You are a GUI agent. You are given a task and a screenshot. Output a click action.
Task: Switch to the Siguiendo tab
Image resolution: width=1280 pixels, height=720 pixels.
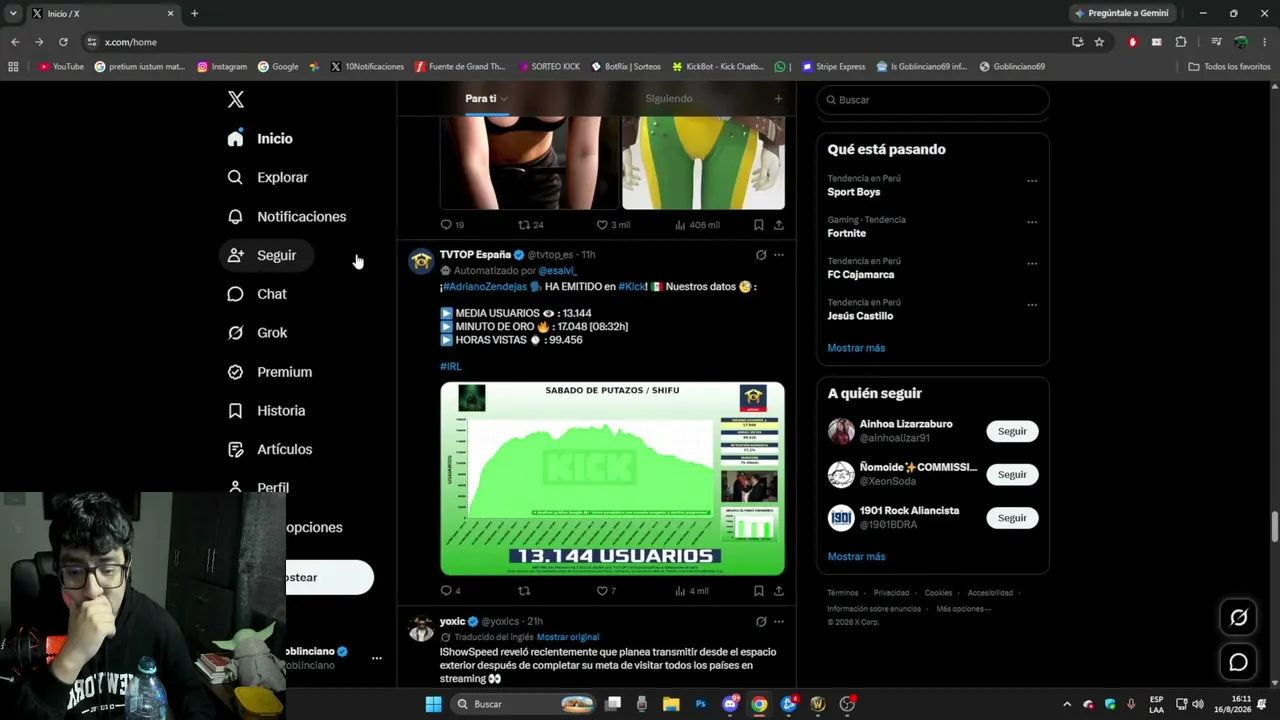[x=669, y=98]
